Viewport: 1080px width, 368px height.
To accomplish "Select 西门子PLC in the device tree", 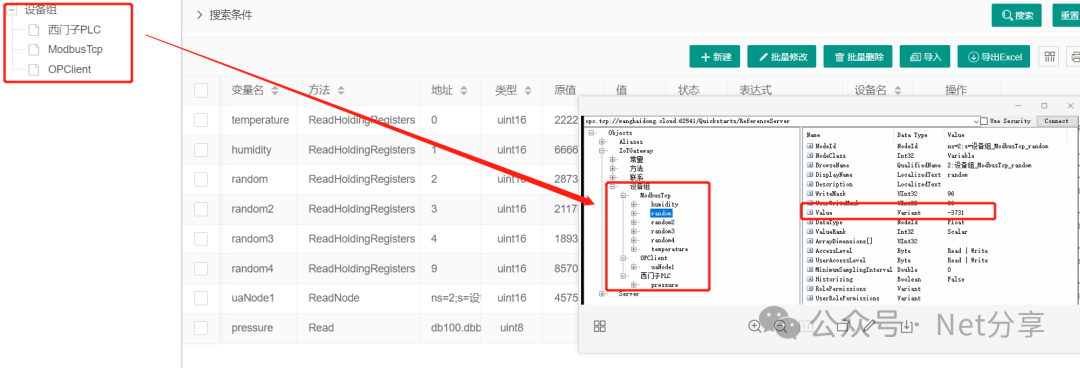I will point(74,30).
